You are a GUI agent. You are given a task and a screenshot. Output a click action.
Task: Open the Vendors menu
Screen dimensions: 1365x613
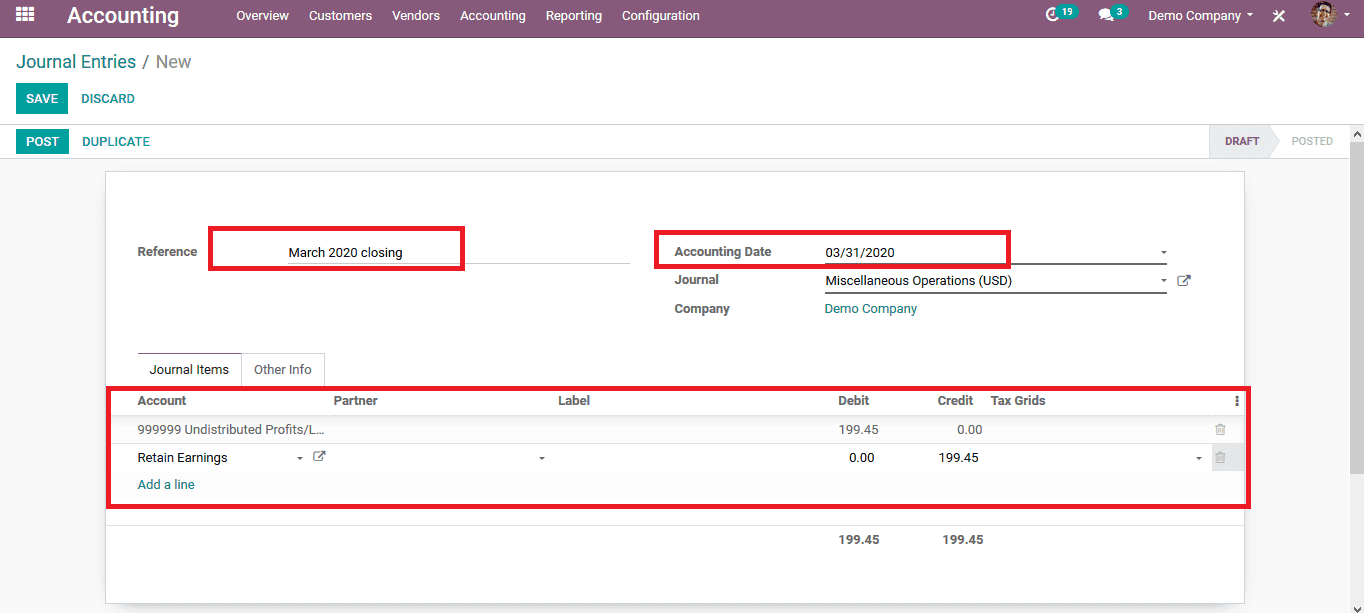[416, 16]
